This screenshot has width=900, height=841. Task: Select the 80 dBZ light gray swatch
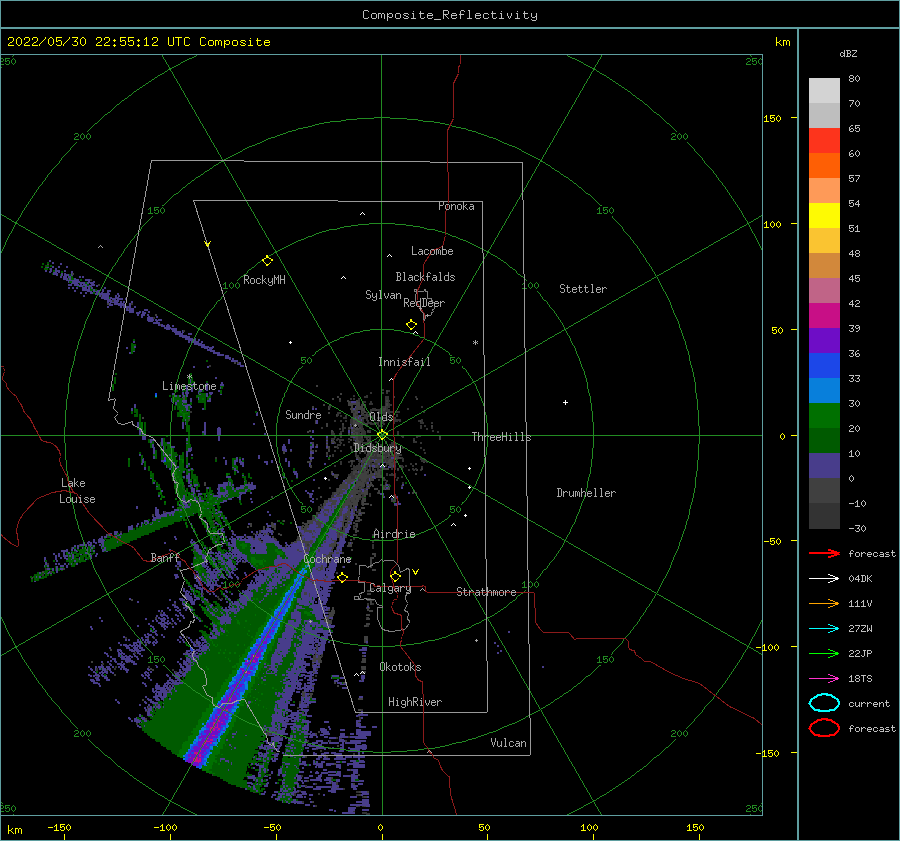824,90
